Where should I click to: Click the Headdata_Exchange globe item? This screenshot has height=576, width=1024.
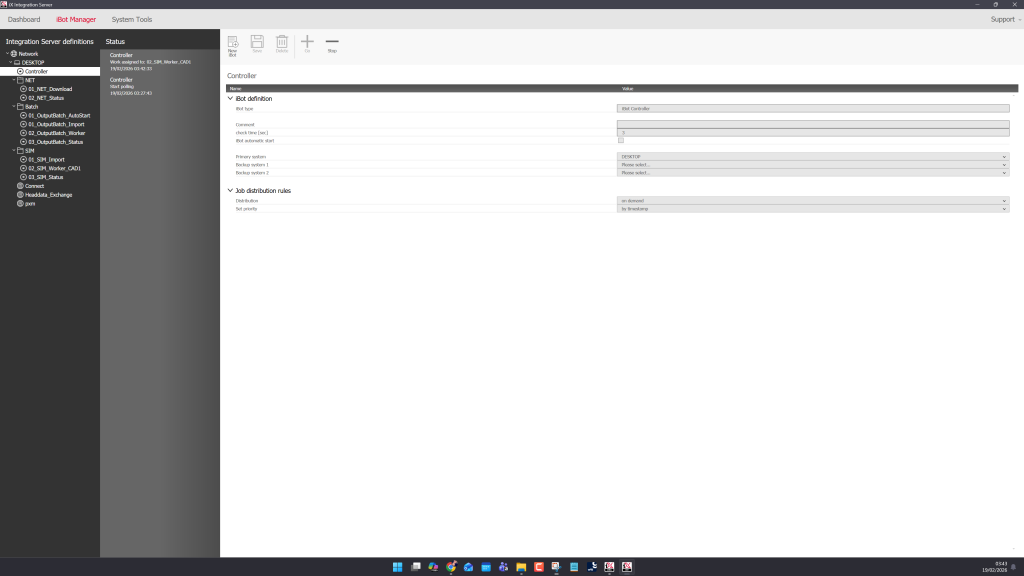click(x=48, y=194)
